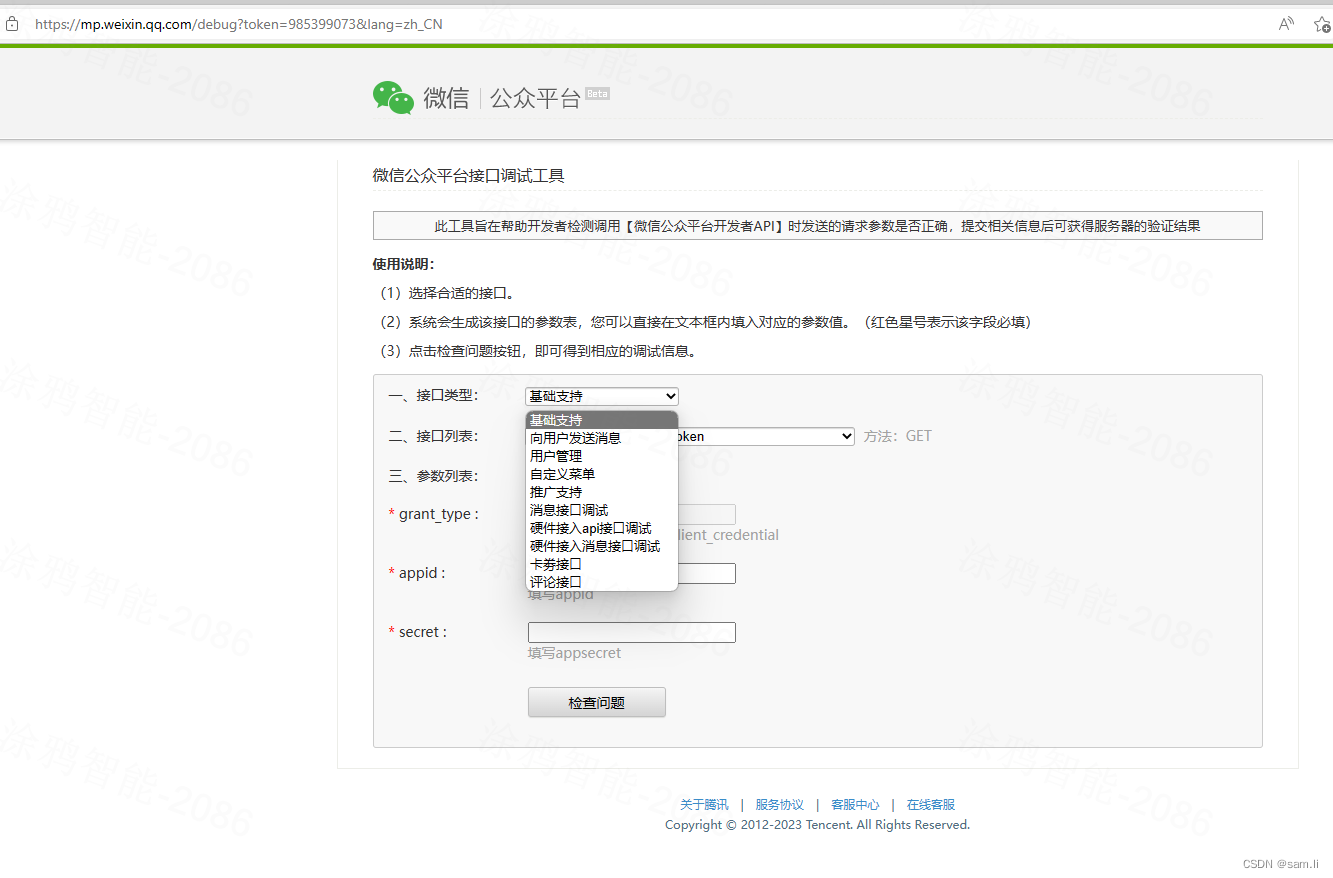Select 评论接口 from the dropdown
The height and width of the screenshot is (878, 1333).
pos(602,582)
